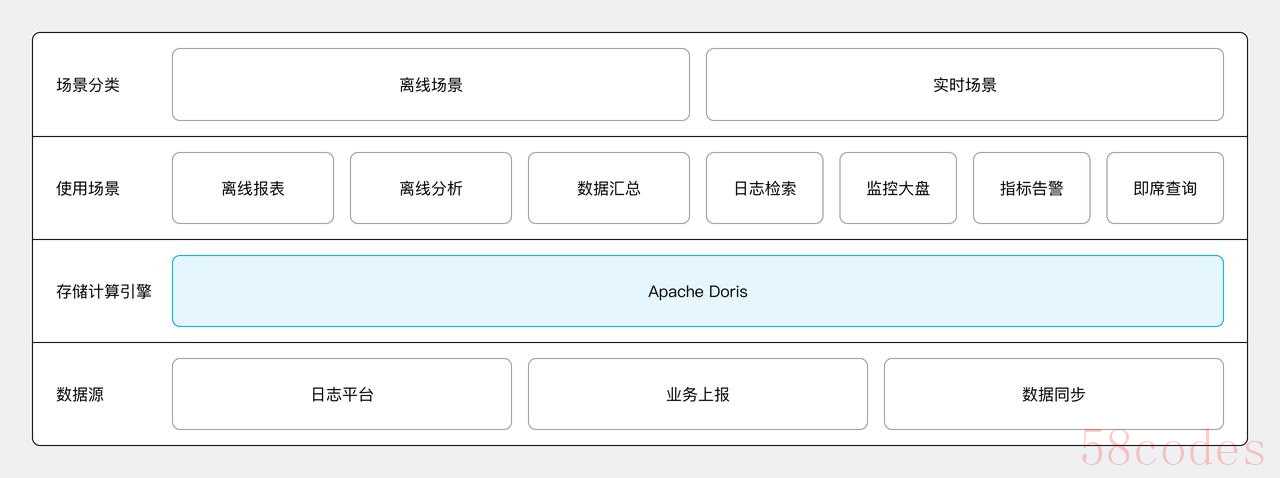Select the 日志平台 data source box
This screenshot has height=478, width=1280.
[341, 394]
